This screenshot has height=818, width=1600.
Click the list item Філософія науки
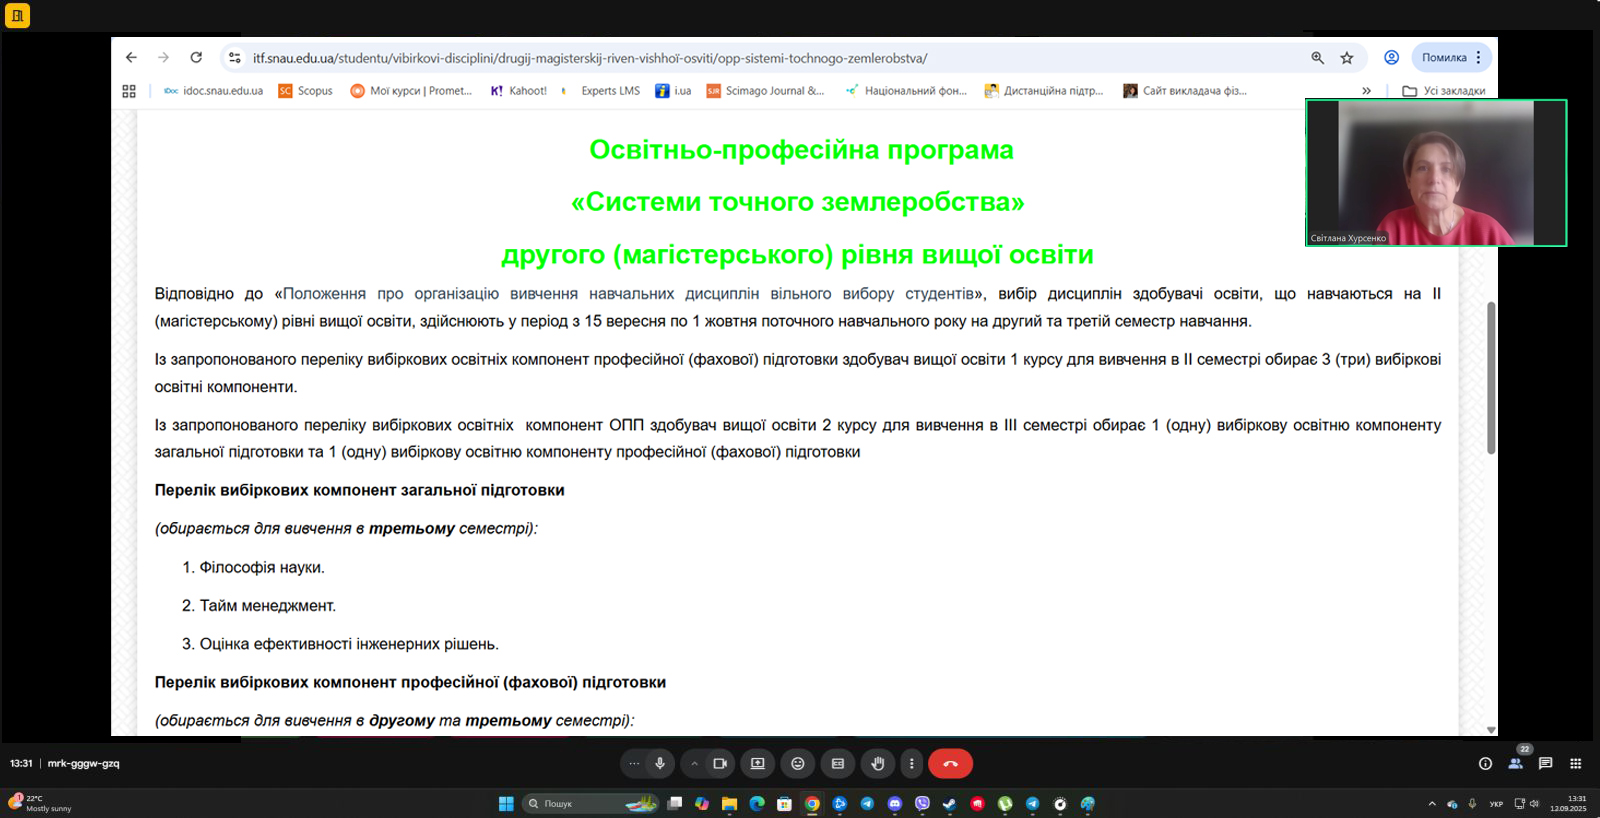pyautogui.click(x=262, y=568)
